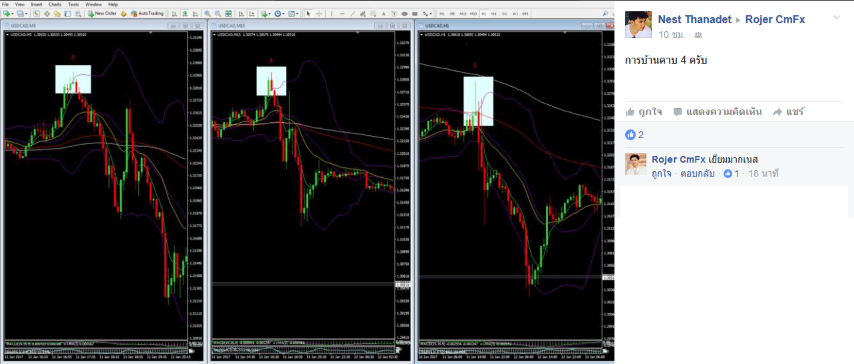Click the light blue highlighted rectangle on M5 chart

tap(73, 79)
